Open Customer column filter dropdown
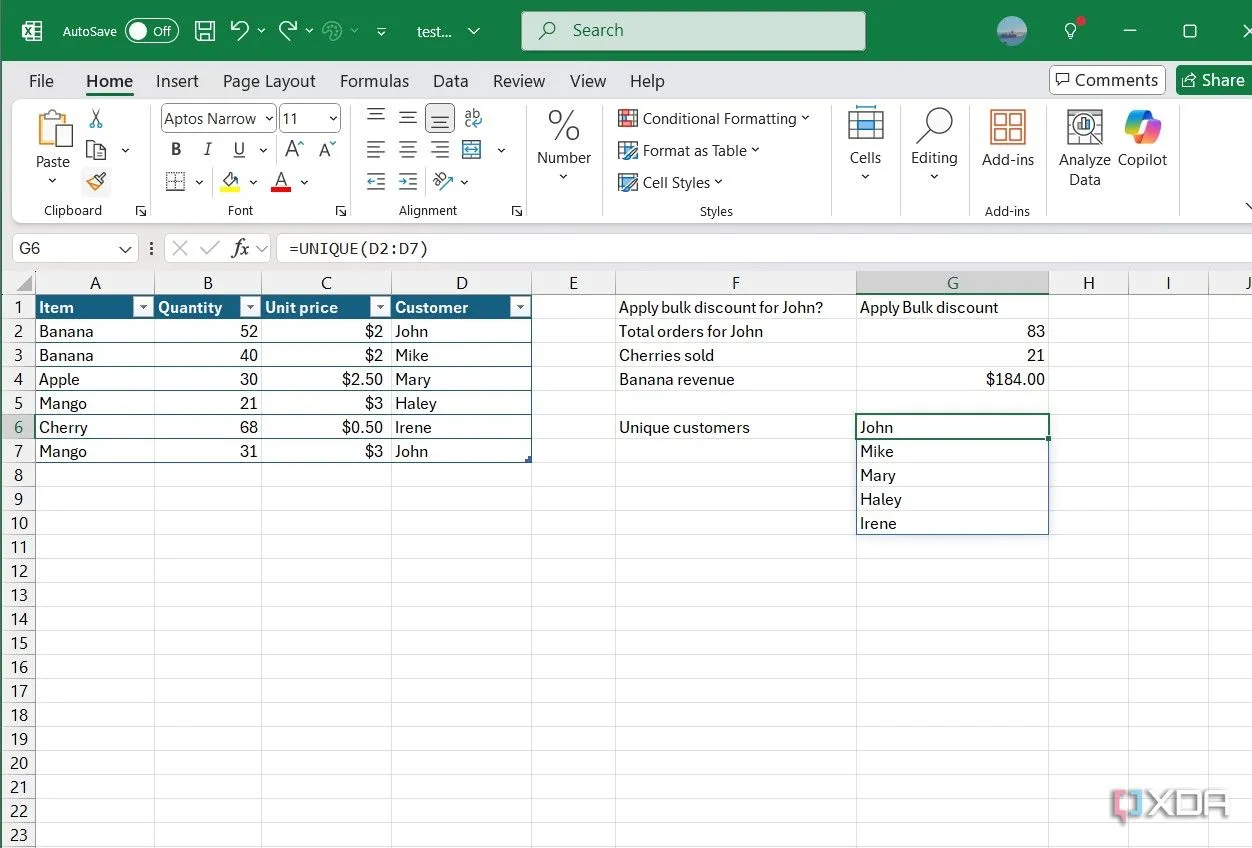This screenshot has width=1252, height=848. [520, 308]
